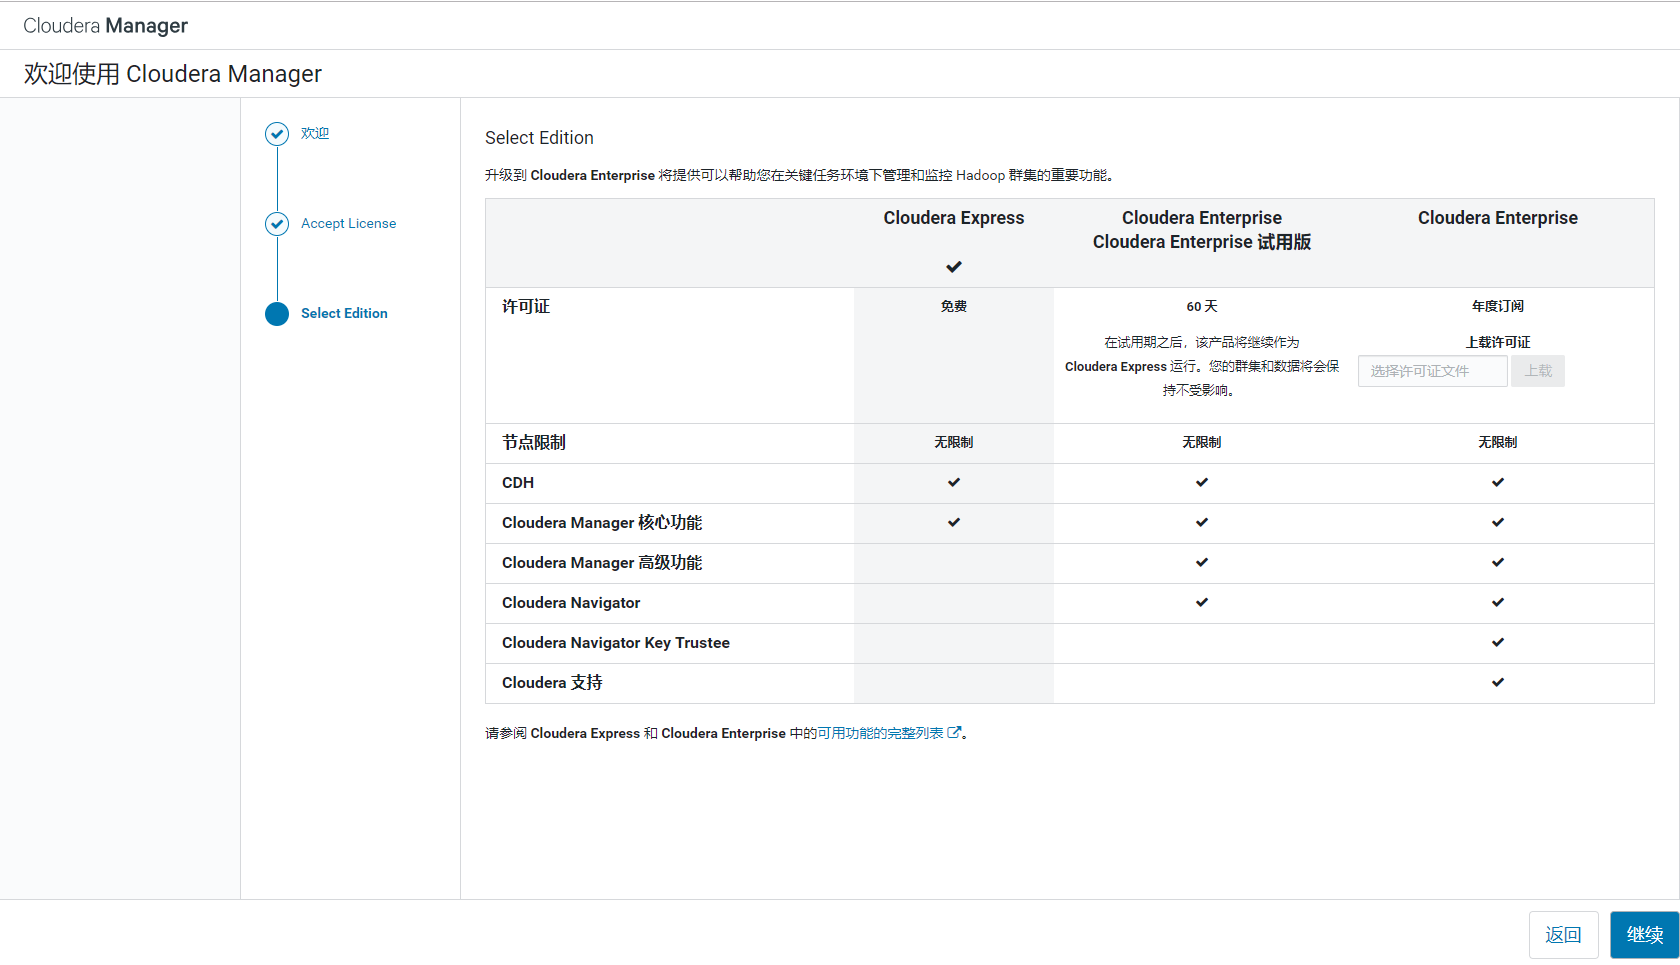The image size is (1680, 965).
Task: Click the CDH row label
Action: (518, 483)
